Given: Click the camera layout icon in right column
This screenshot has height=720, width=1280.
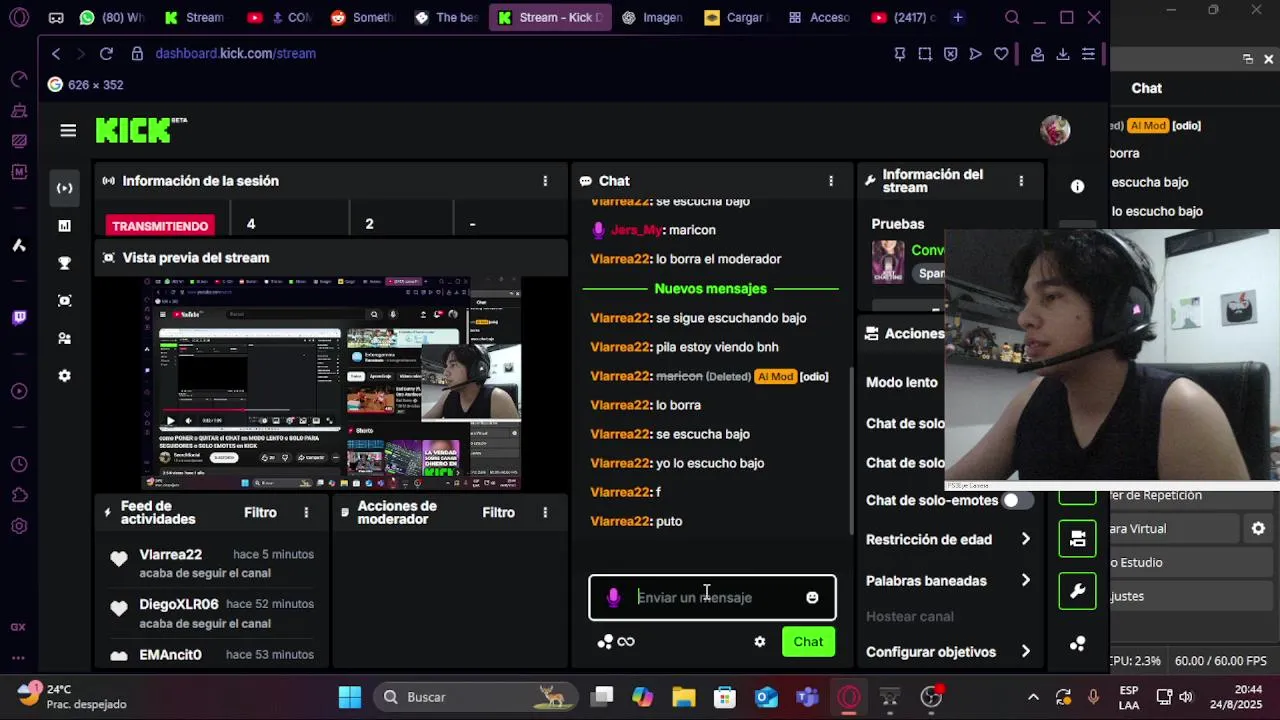Looking at the screenshot, I should [x=1077, y=539].
